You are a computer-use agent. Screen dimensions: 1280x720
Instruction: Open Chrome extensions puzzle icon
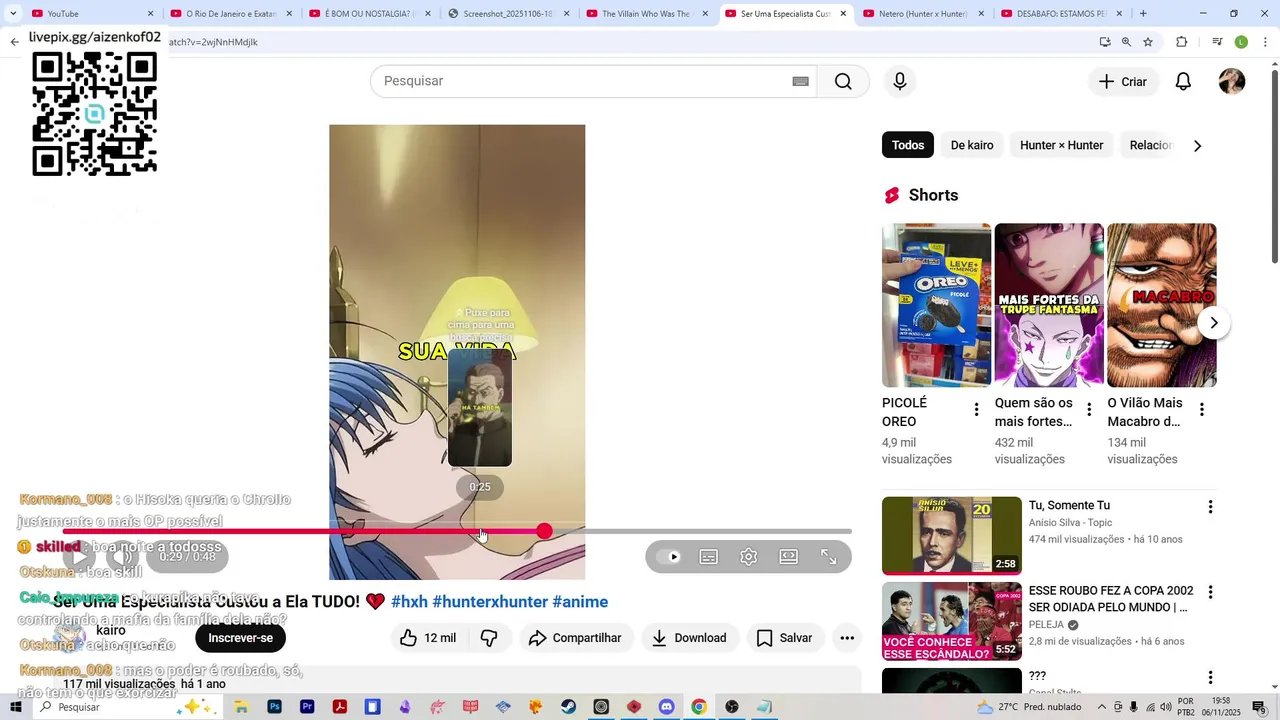(1181, 42)
